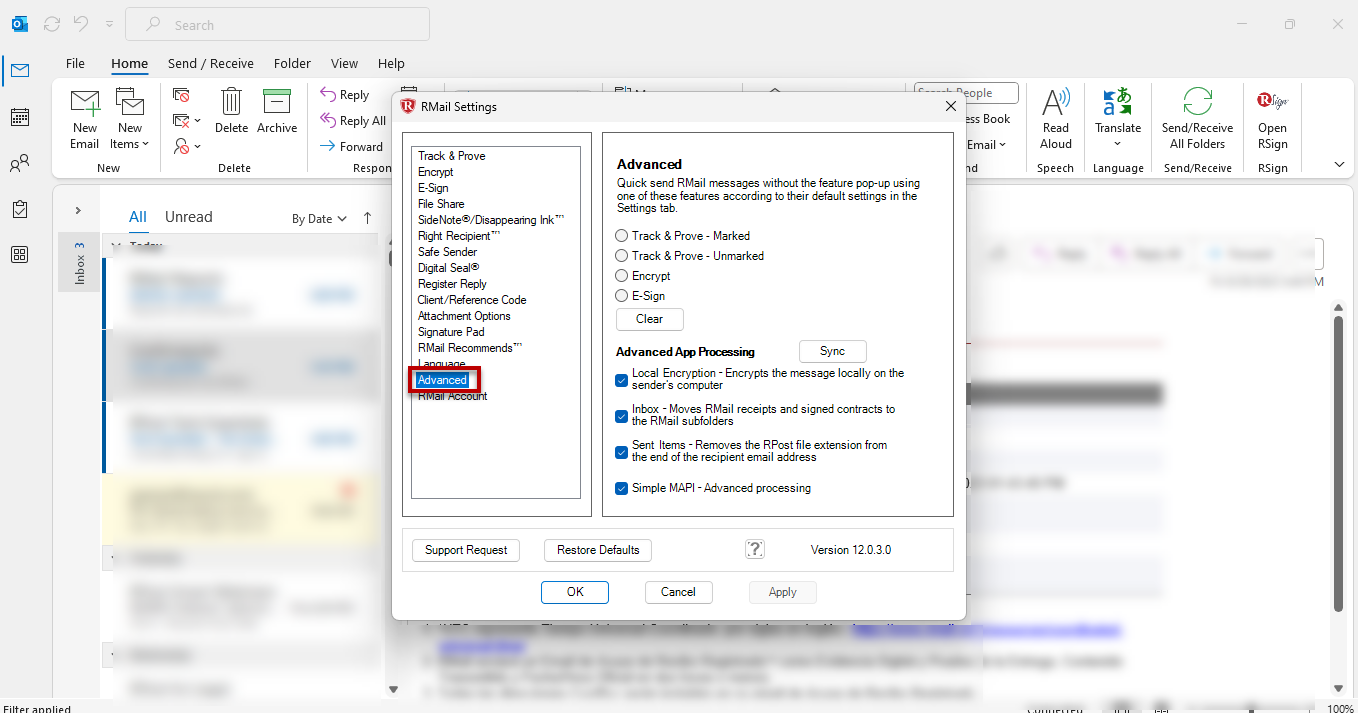Click the Ignore conversation icon
This screenshot has height=713, width=1358.
(x=181, y=95)
